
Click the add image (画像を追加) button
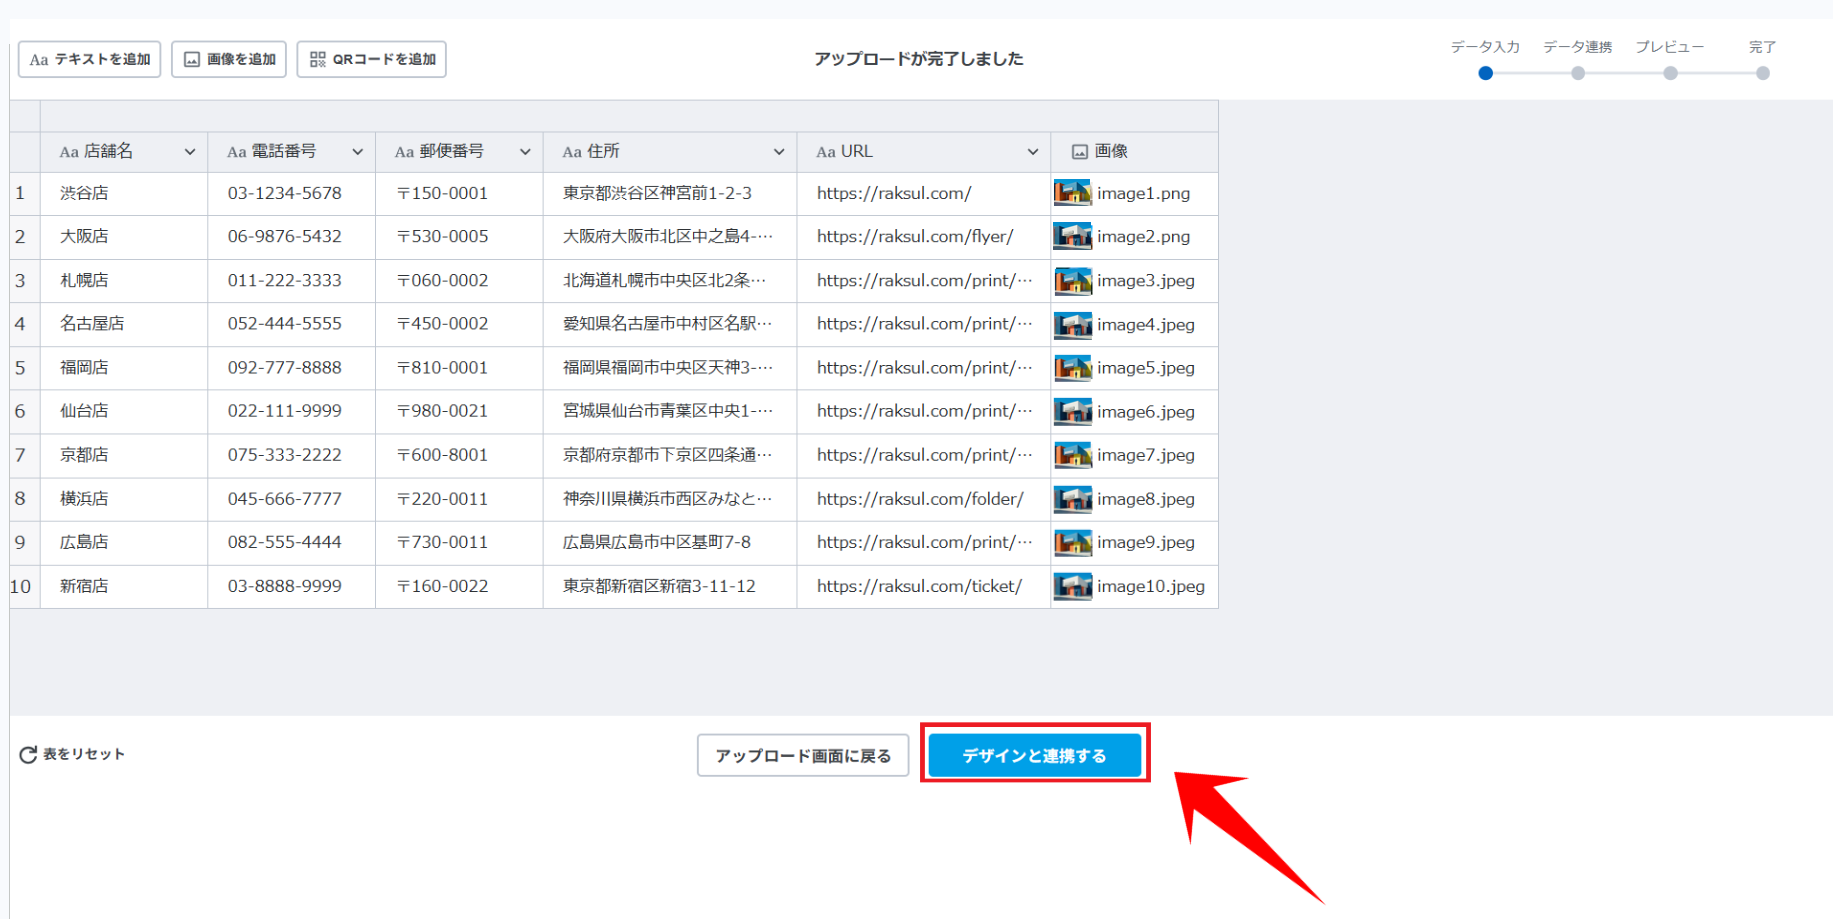click(x=229, y=59)
